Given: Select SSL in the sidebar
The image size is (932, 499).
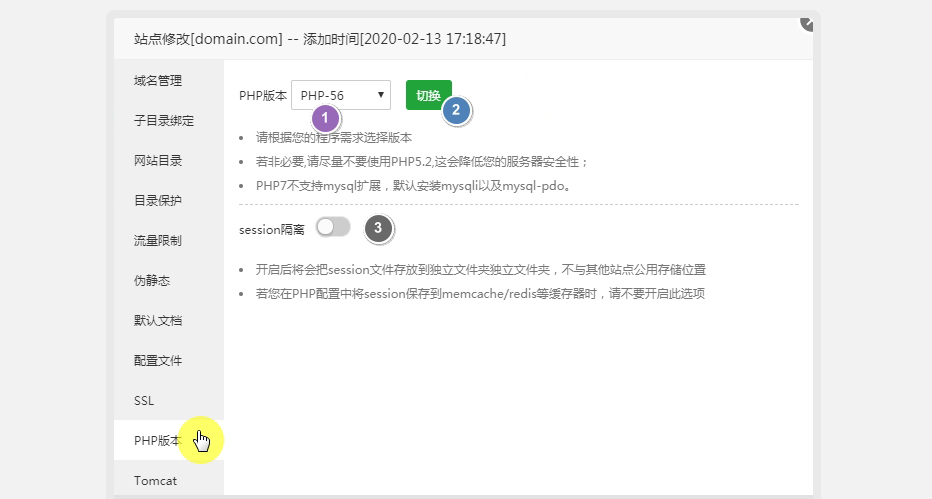Looking at the screenshot, I should tap(169, 400).
